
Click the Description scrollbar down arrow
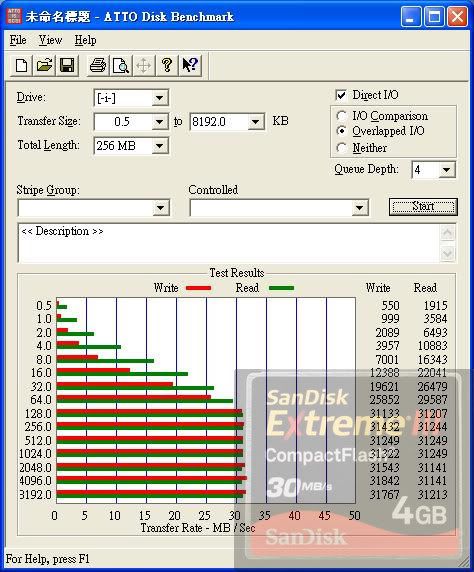448,253
